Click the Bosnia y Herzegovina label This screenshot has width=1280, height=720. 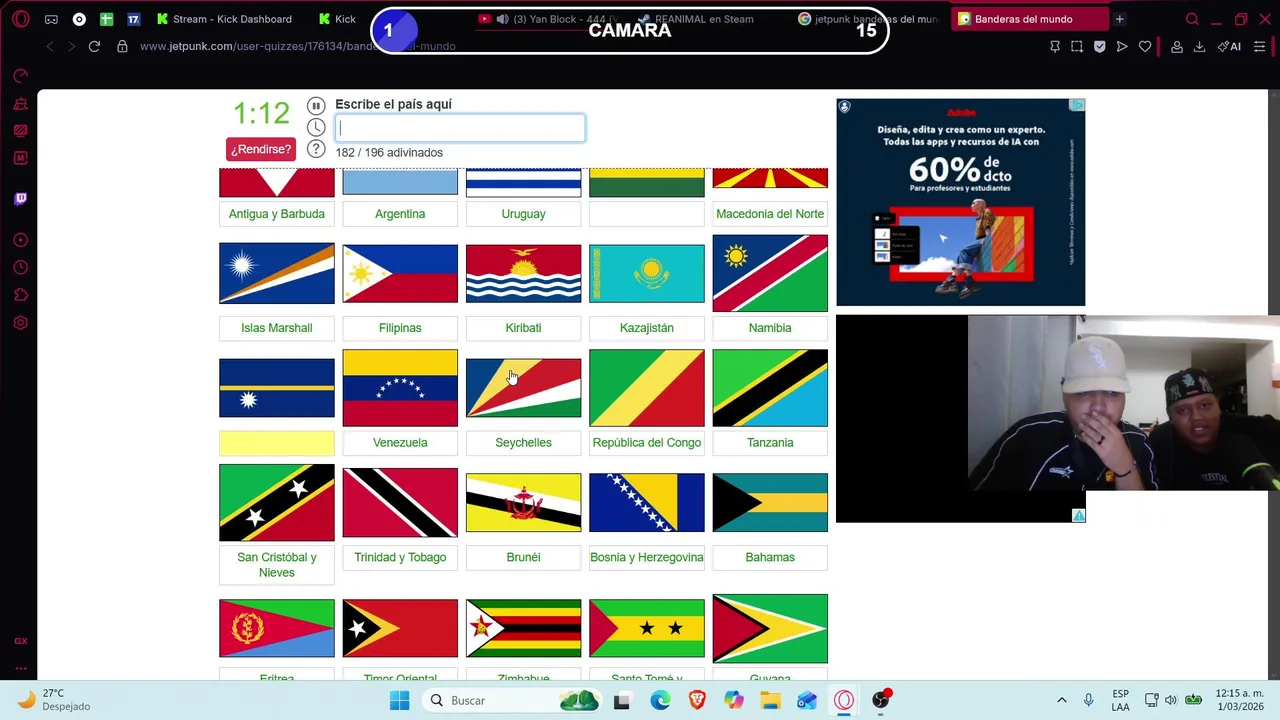(x=647, y=557)
